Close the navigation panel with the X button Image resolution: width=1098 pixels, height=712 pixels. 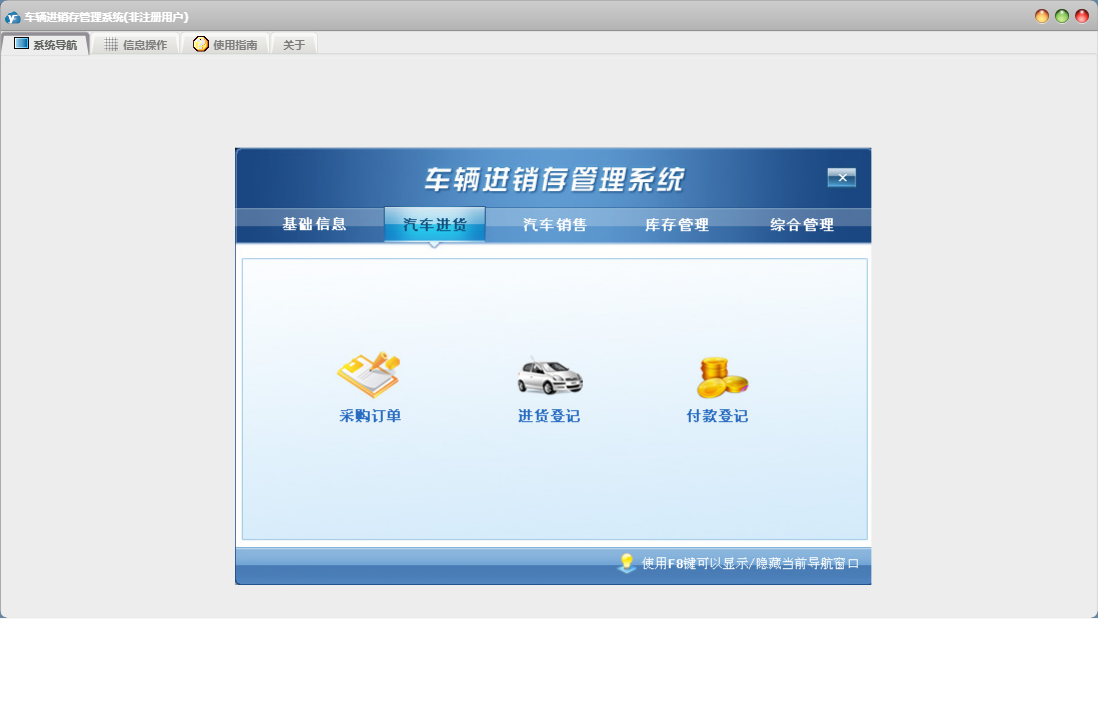pyautogui.click(x=842, y=178)
